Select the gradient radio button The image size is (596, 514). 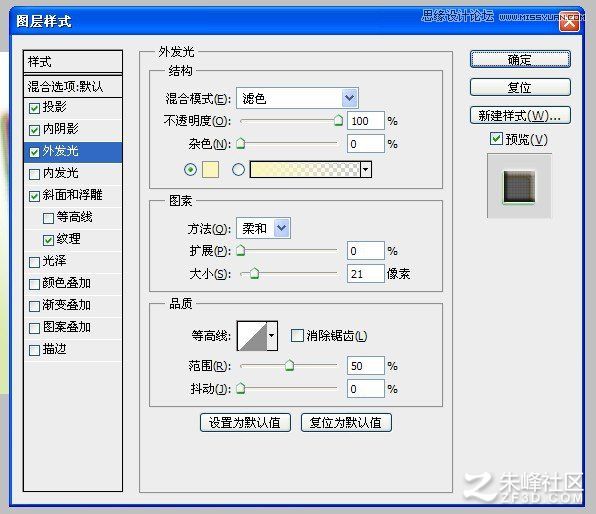238,170
